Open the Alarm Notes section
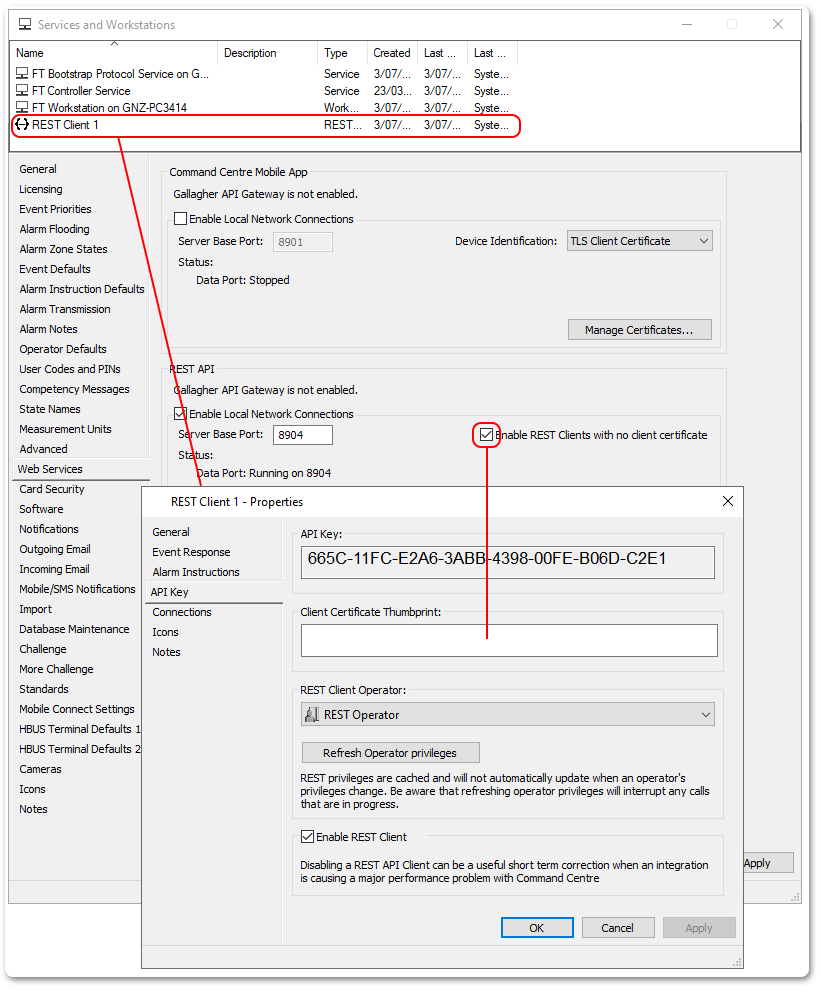Viewport: 821px width, 992px height. 48,330
